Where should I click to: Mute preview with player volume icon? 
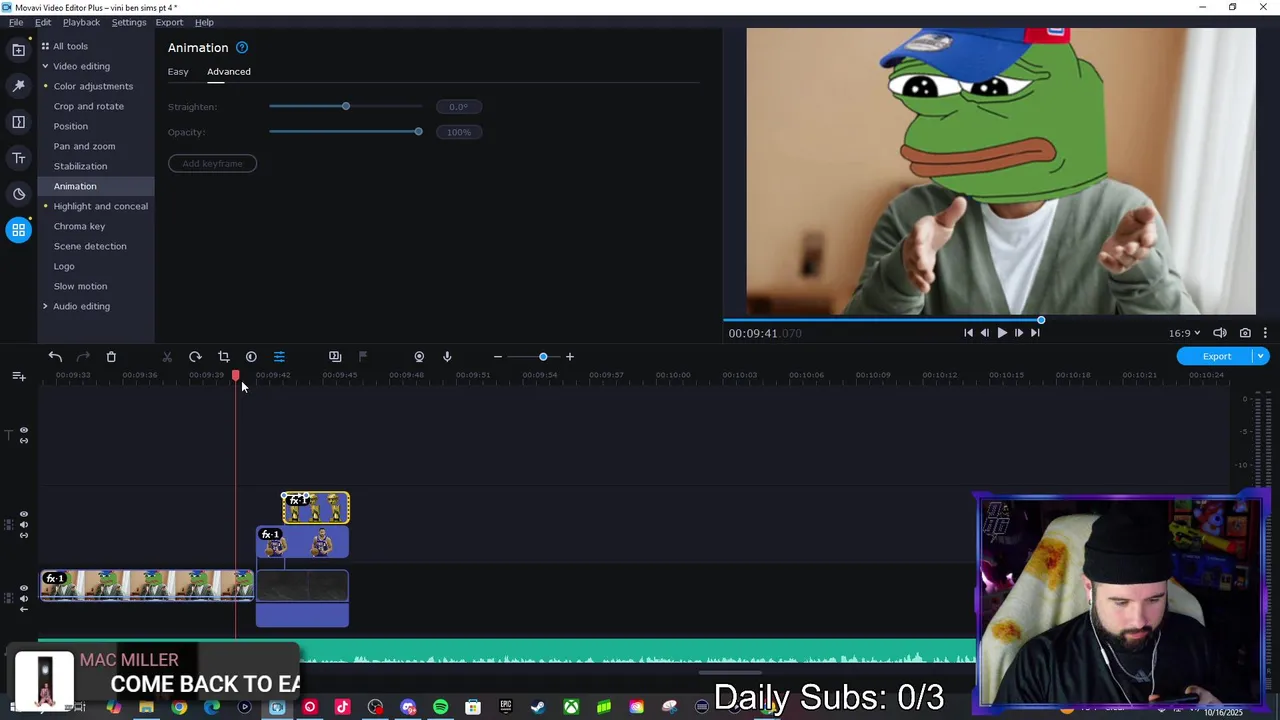click(x=1220, y=333)
